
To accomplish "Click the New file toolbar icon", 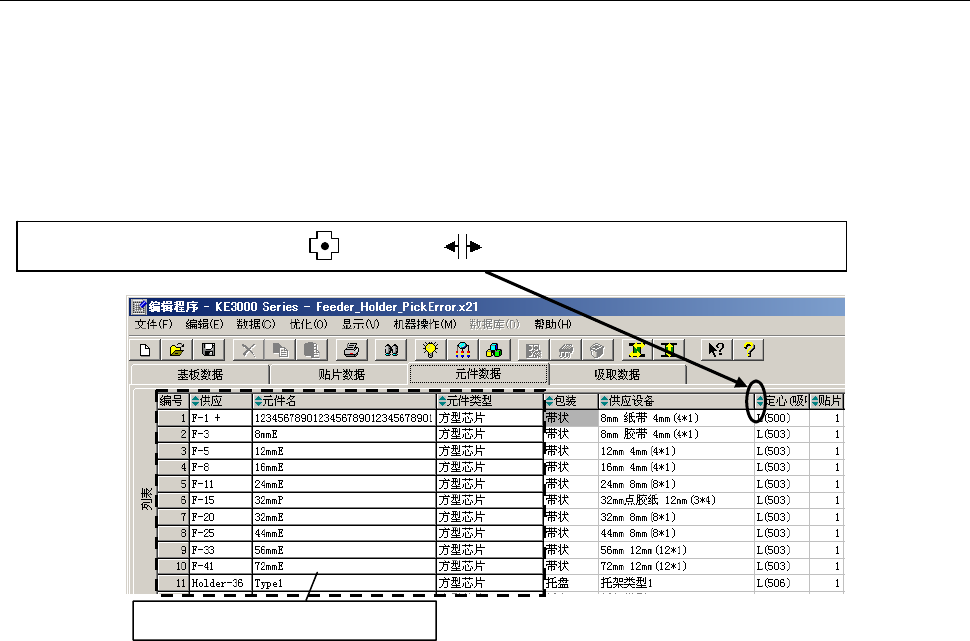I will [x=145, y=350].
